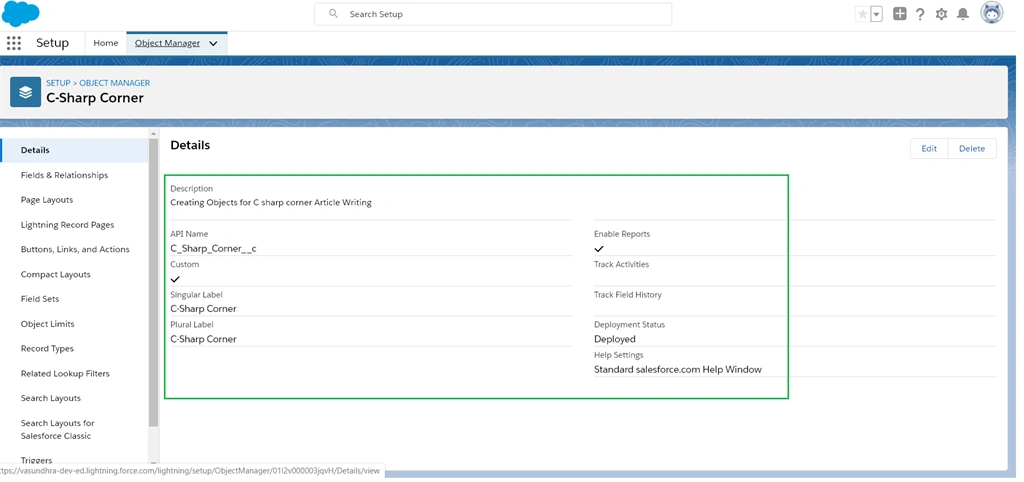Click the Plural Label value C-Sharp Corner
1024x482 pixels.
click(x=203, y=339)
